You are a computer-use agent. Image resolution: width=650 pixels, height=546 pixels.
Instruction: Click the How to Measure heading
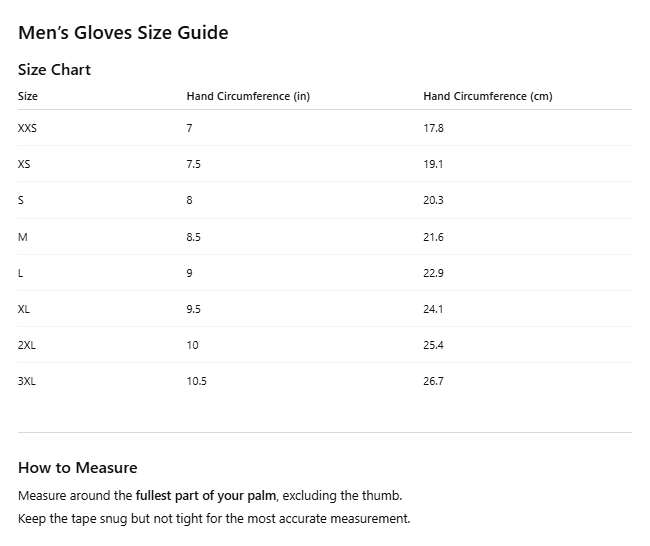point(77,468)
